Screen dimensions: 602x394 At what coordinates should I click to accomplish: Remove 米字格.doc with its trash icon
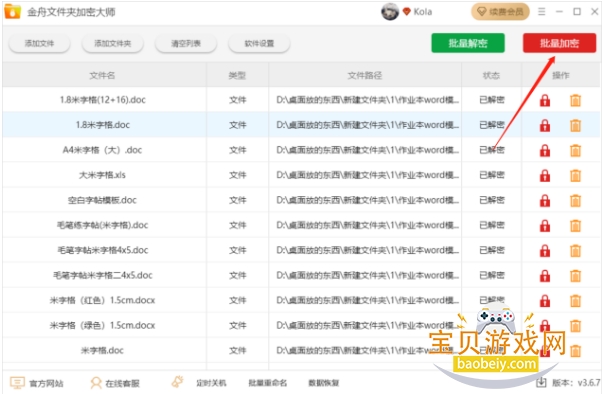(x=575, y=351)
